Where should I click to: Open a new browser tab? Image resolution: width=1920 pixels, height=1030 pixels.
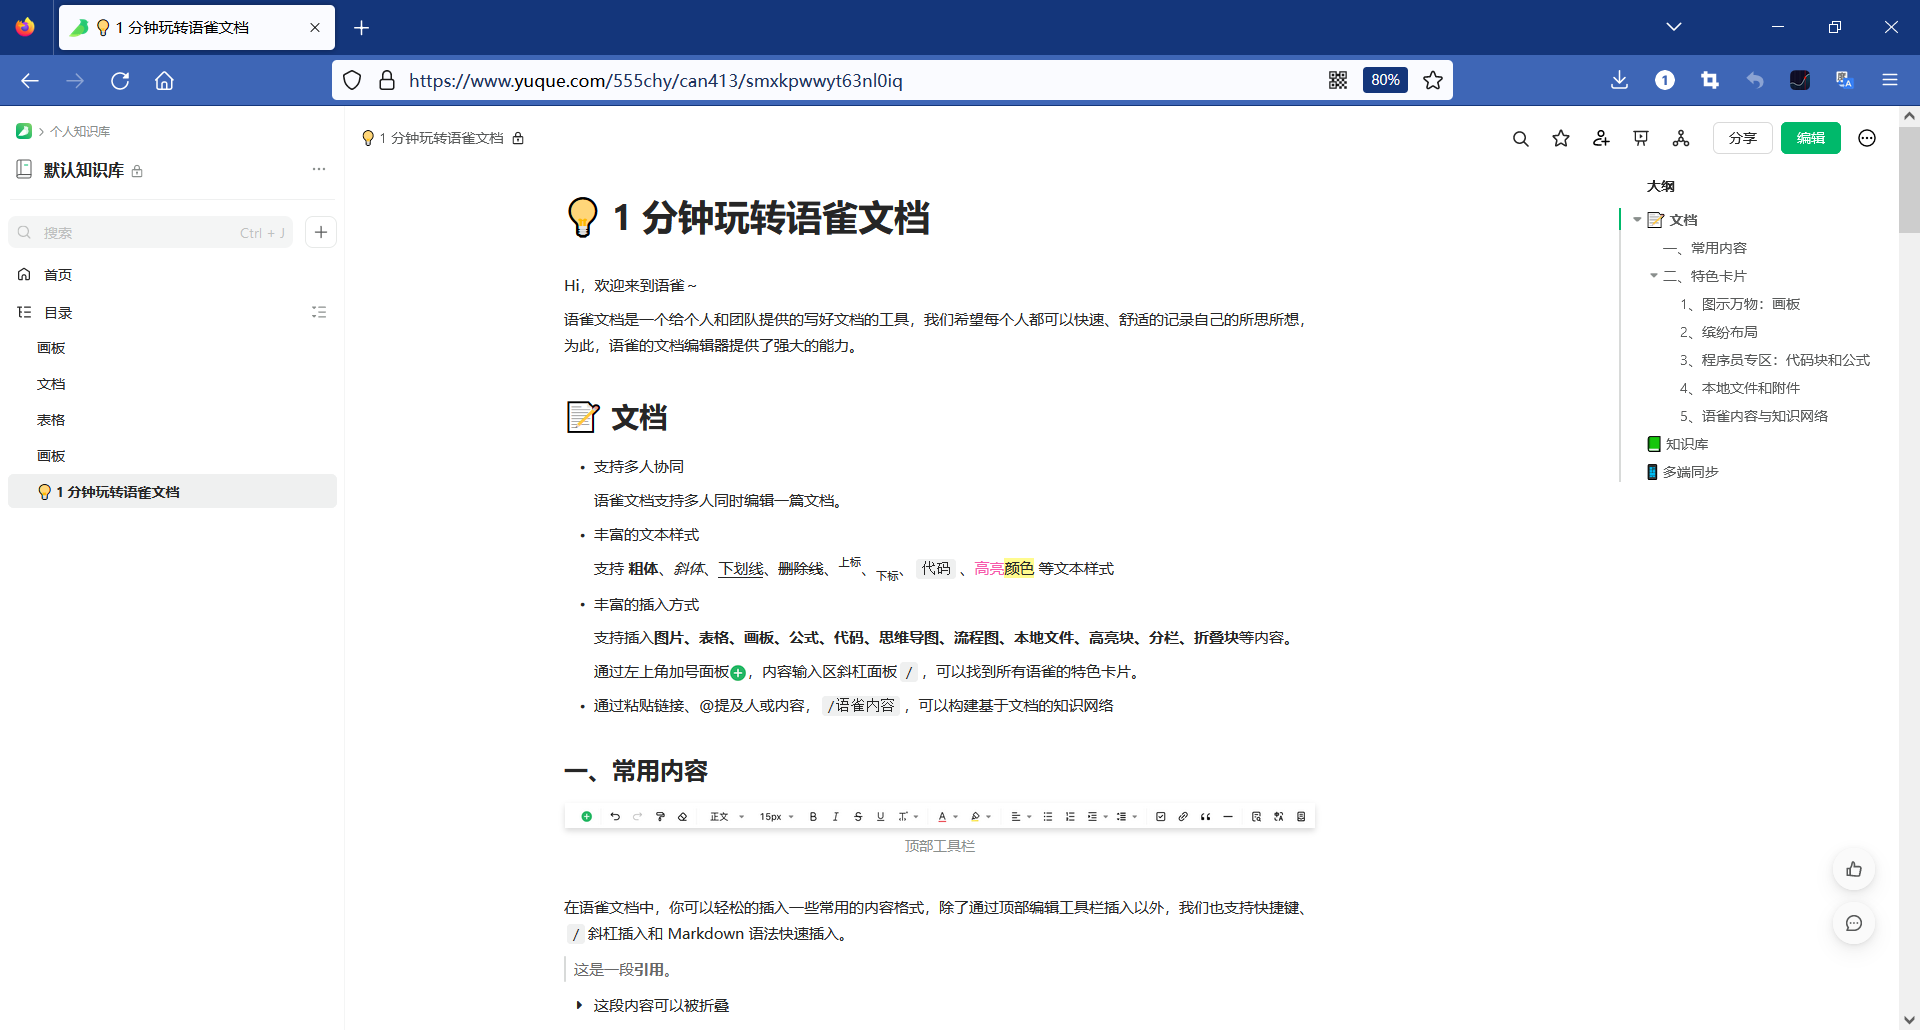(362, 28)
